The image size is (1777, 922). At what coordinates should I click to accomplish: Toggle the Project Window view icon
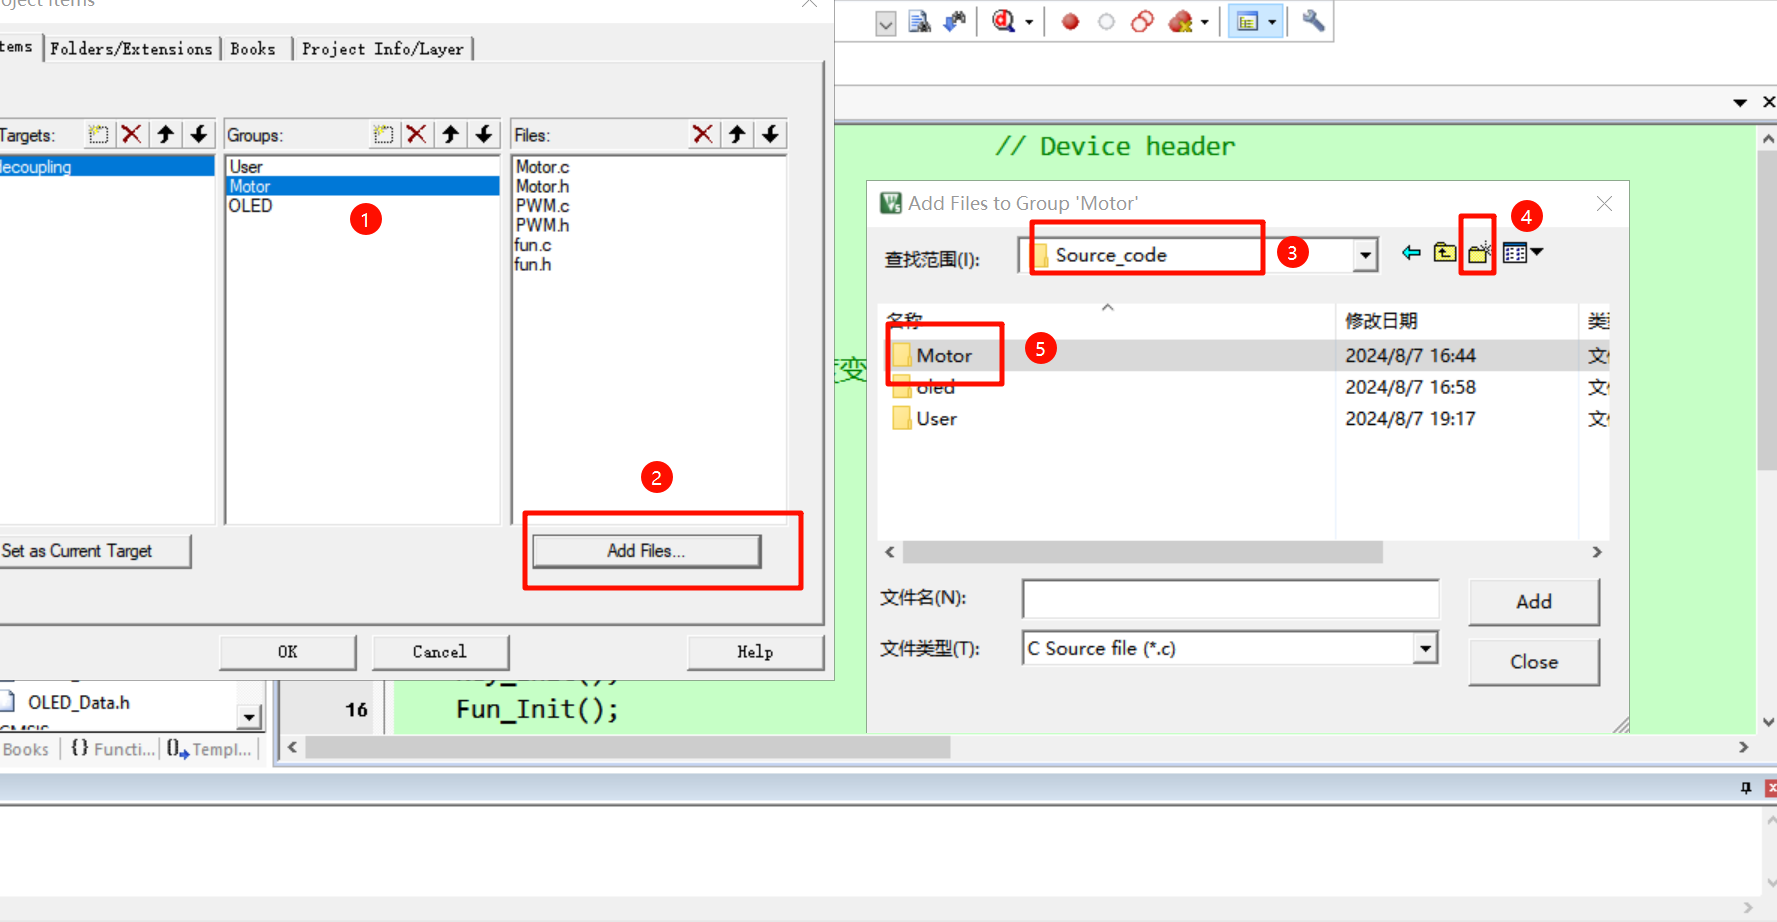click(x=1247, y=21)
